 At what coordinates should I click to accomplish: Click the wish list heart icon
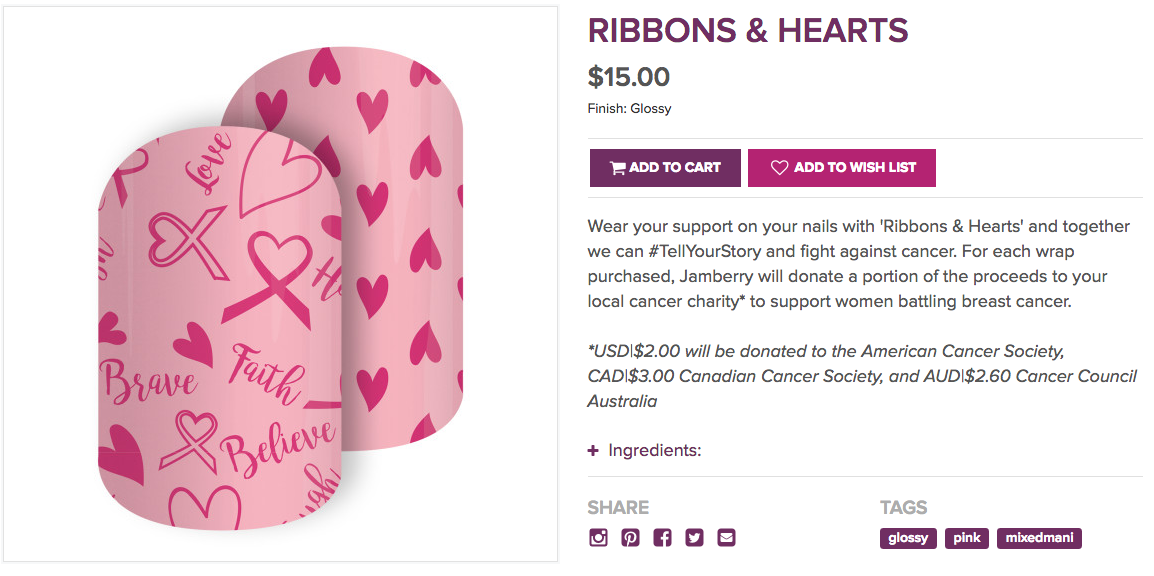[x=779, y=168]
